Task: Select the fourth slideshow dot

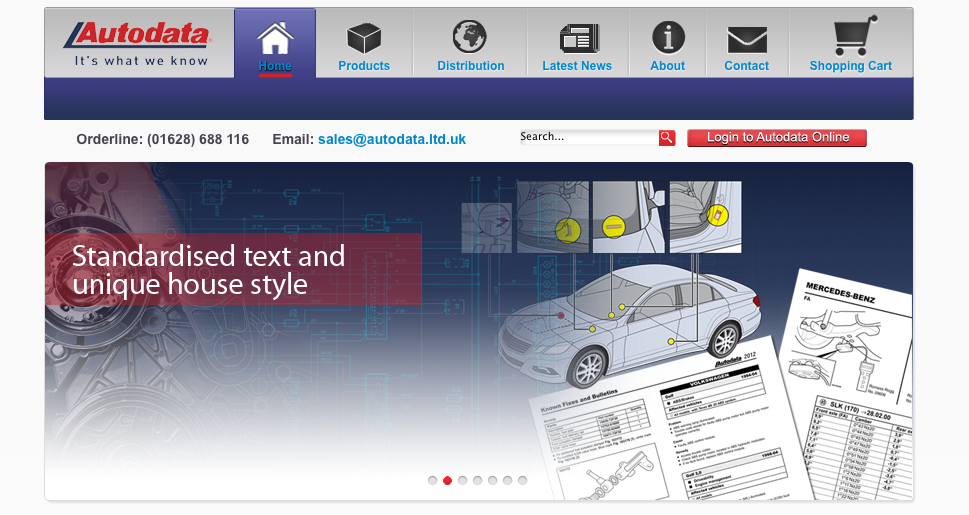Action: (478, 480)
